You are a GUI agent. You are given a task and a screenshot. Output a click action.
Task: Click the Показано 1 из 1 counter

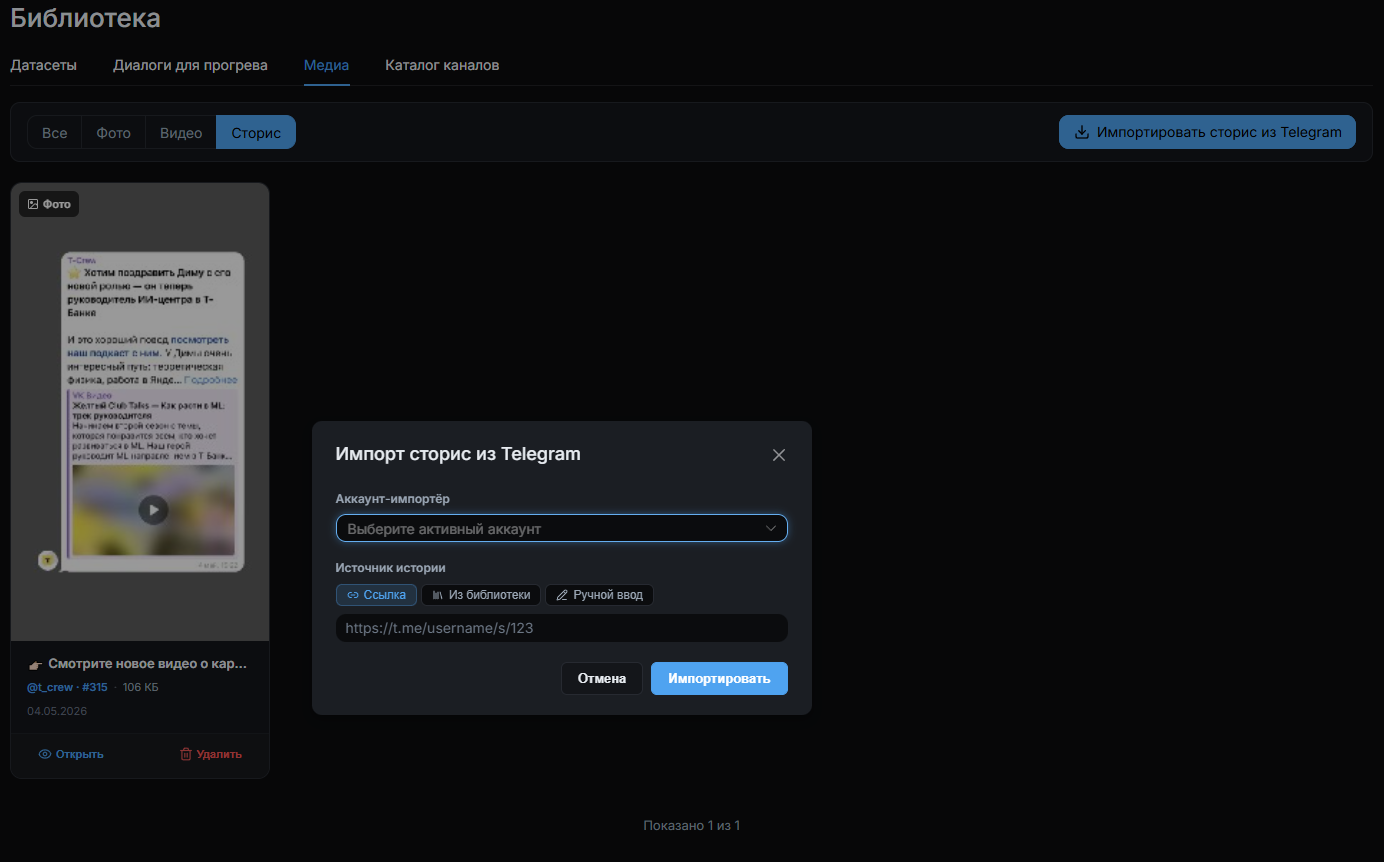click(692, 826)
